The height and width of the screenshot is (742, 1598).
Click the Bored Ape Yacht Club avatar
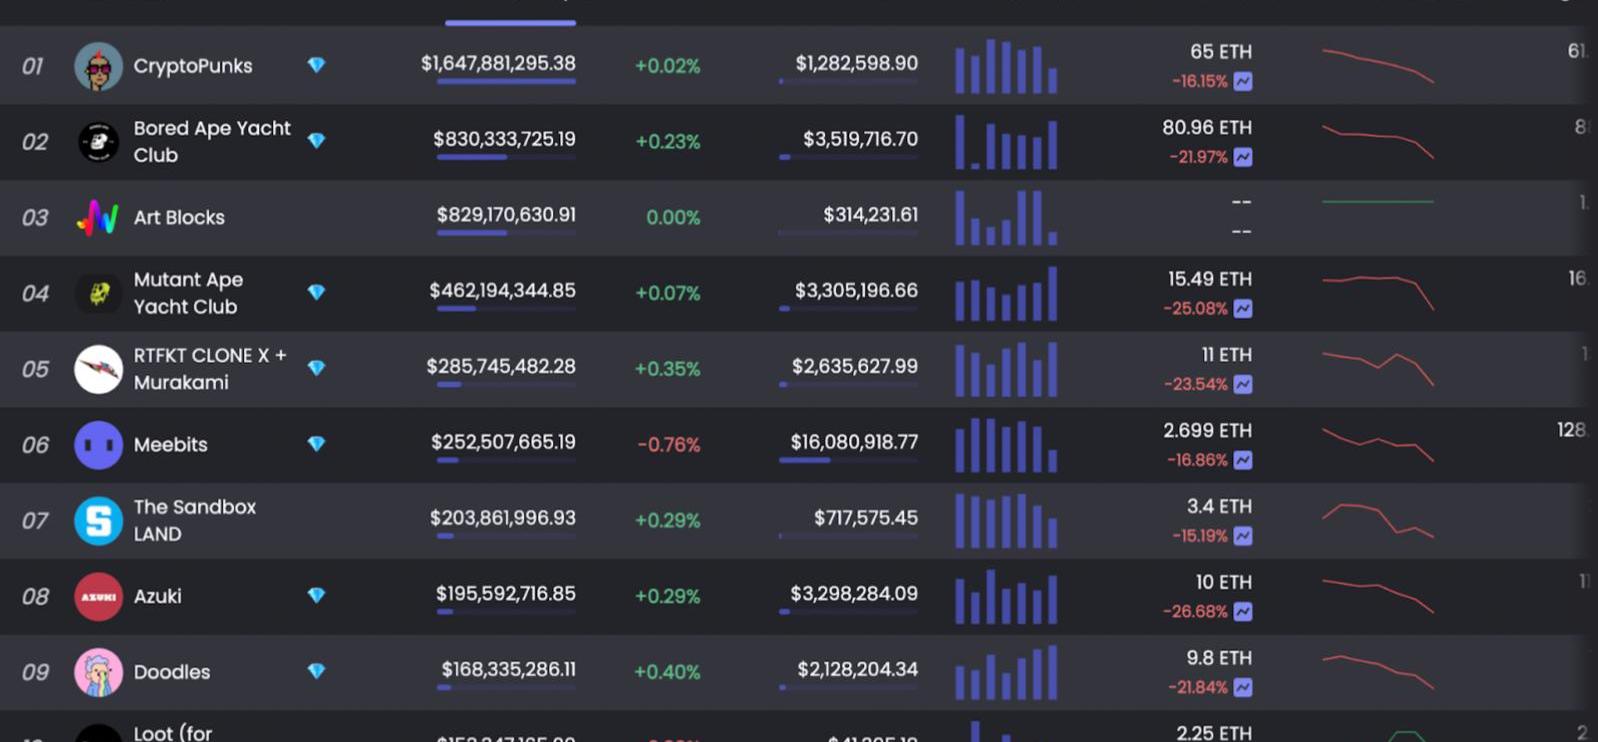click(x=98, y=142)
